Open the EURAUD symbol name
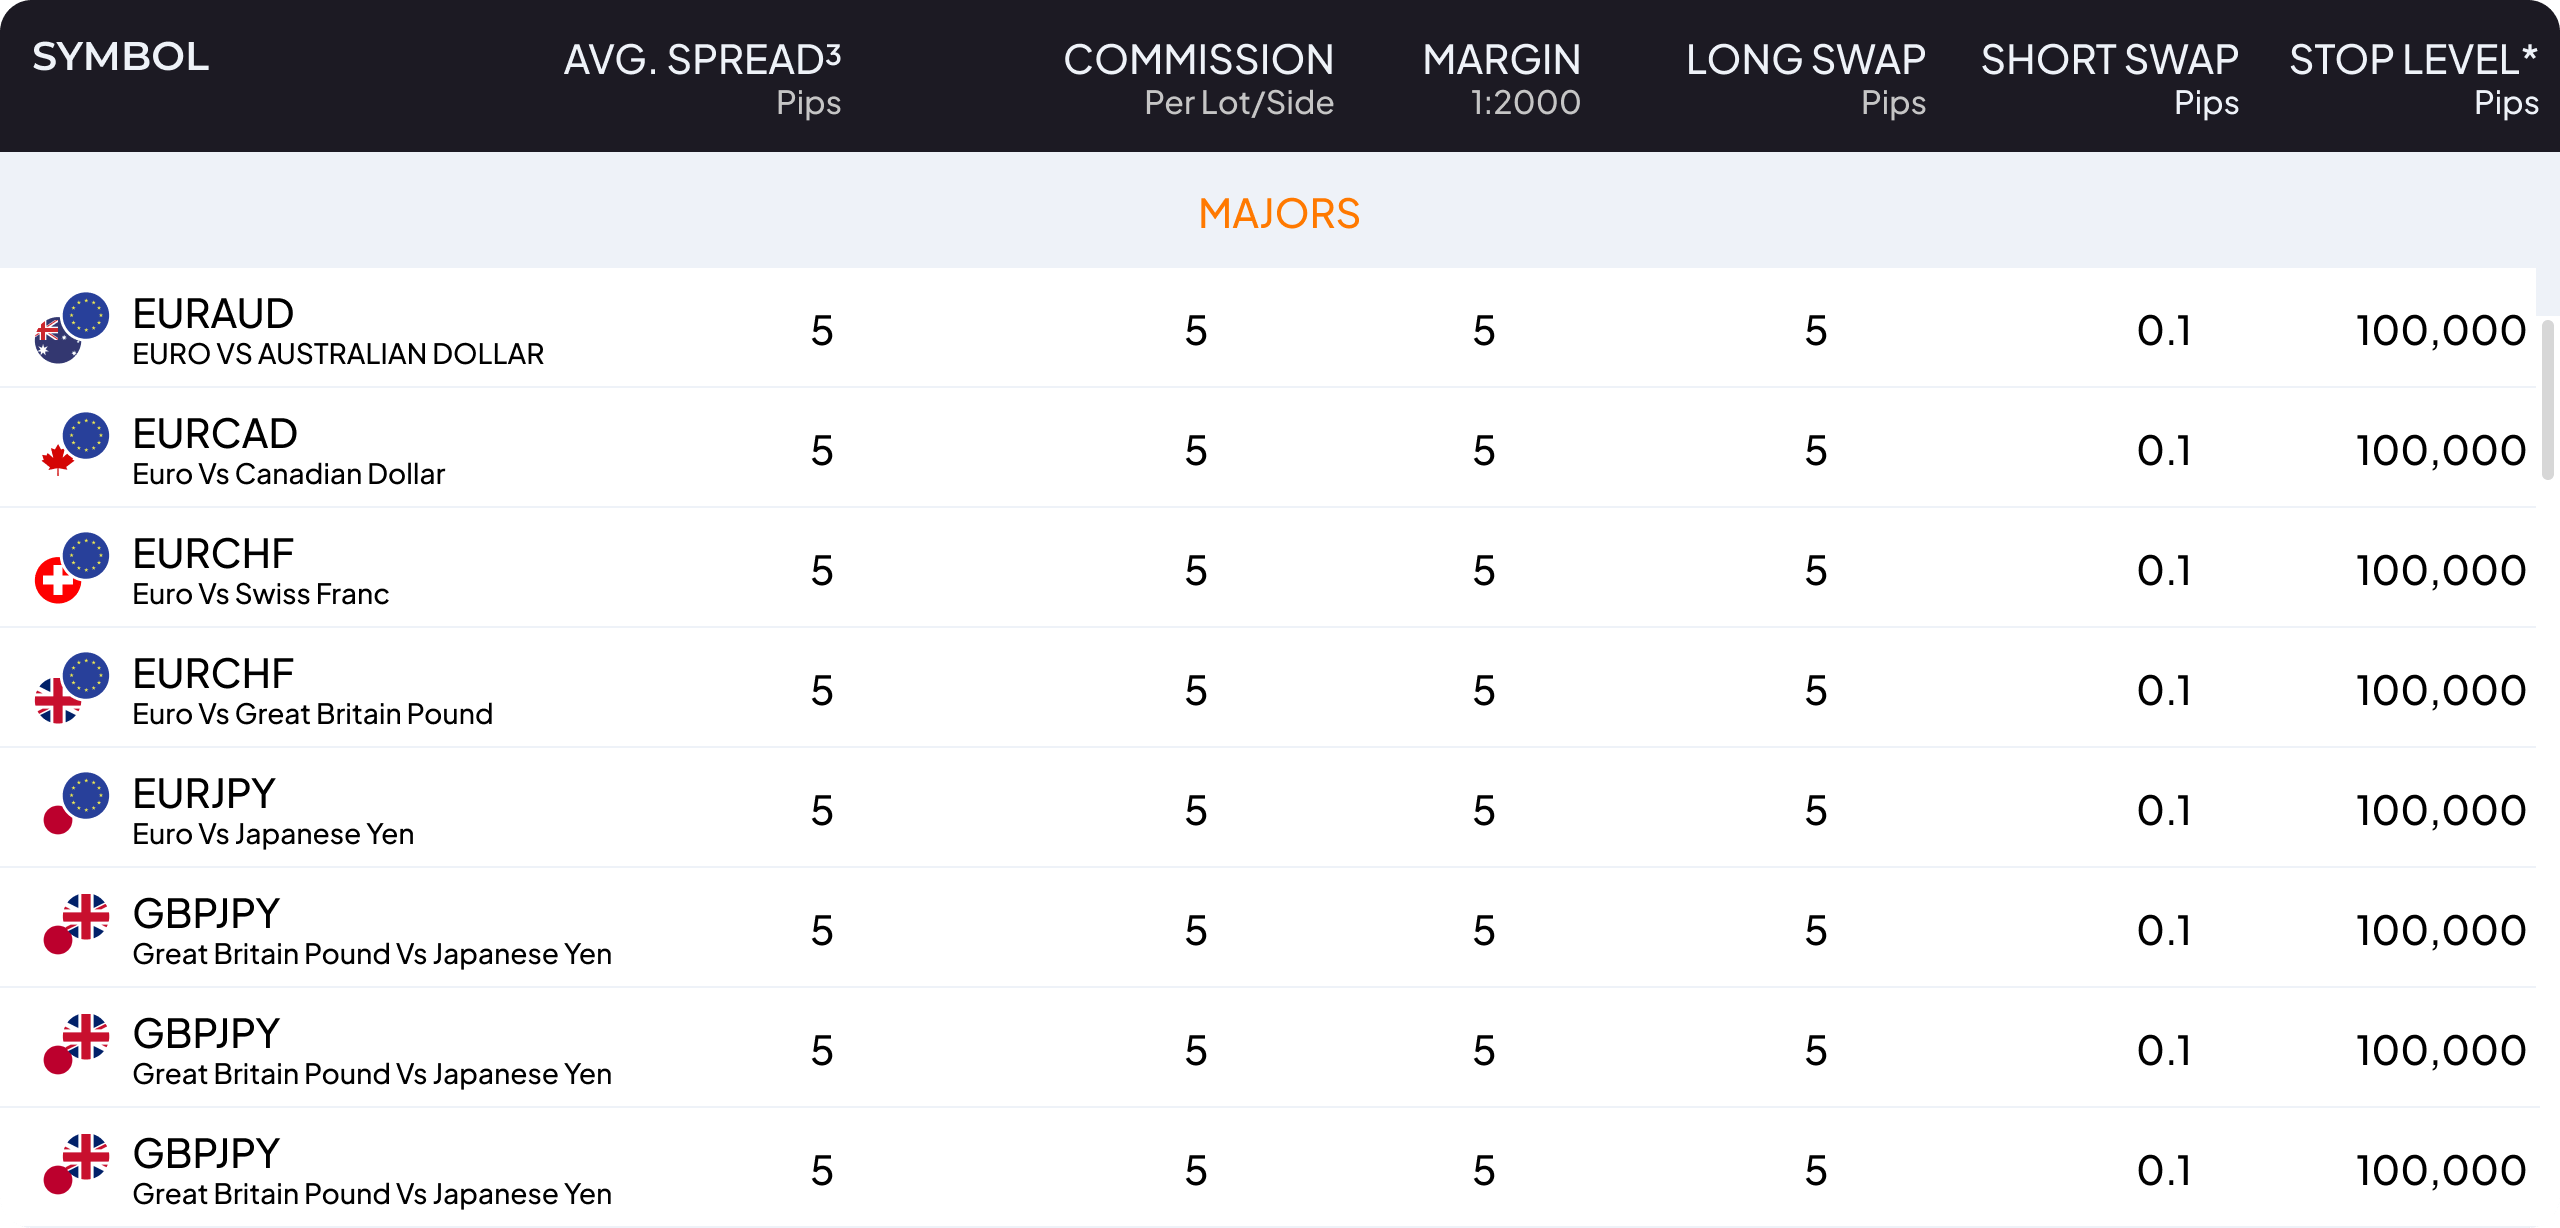2560x1228 pixels. [x=213, y=314]
